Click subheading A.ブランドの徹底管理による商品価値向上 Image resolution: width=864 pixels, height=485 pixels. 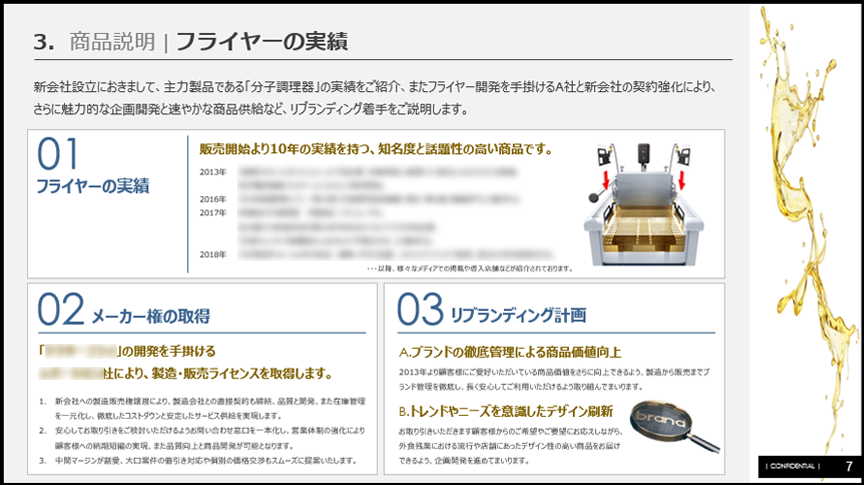510,352
